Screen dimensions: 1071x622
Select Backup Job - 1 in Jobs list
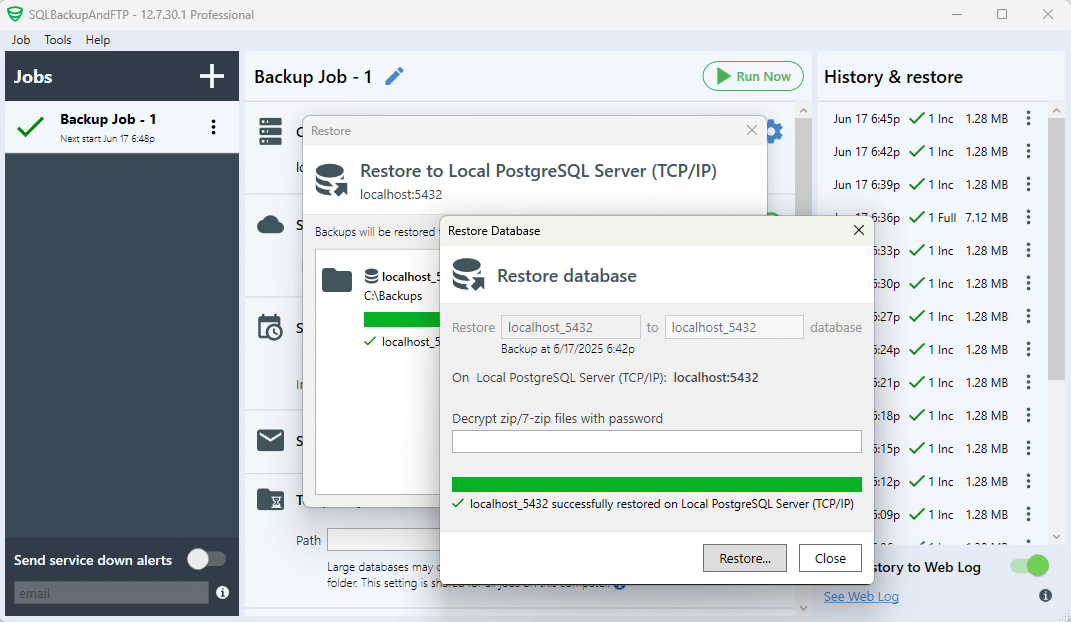[x=122, y=127]
